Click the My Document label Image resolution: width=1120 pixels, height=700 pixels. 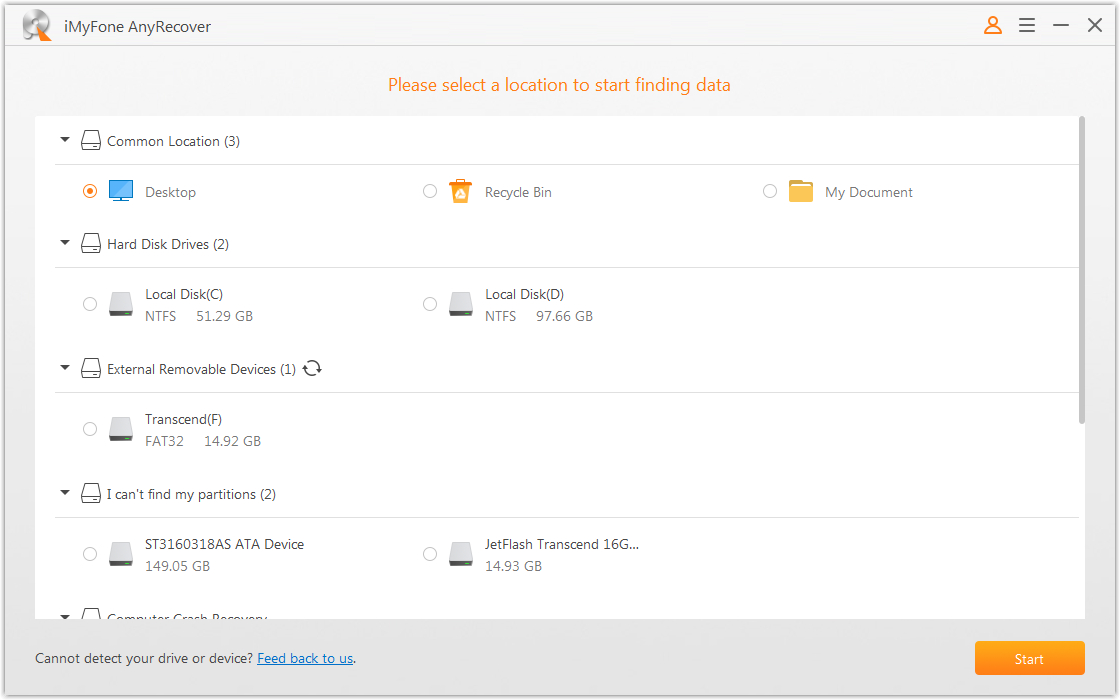tap(869, 192)
